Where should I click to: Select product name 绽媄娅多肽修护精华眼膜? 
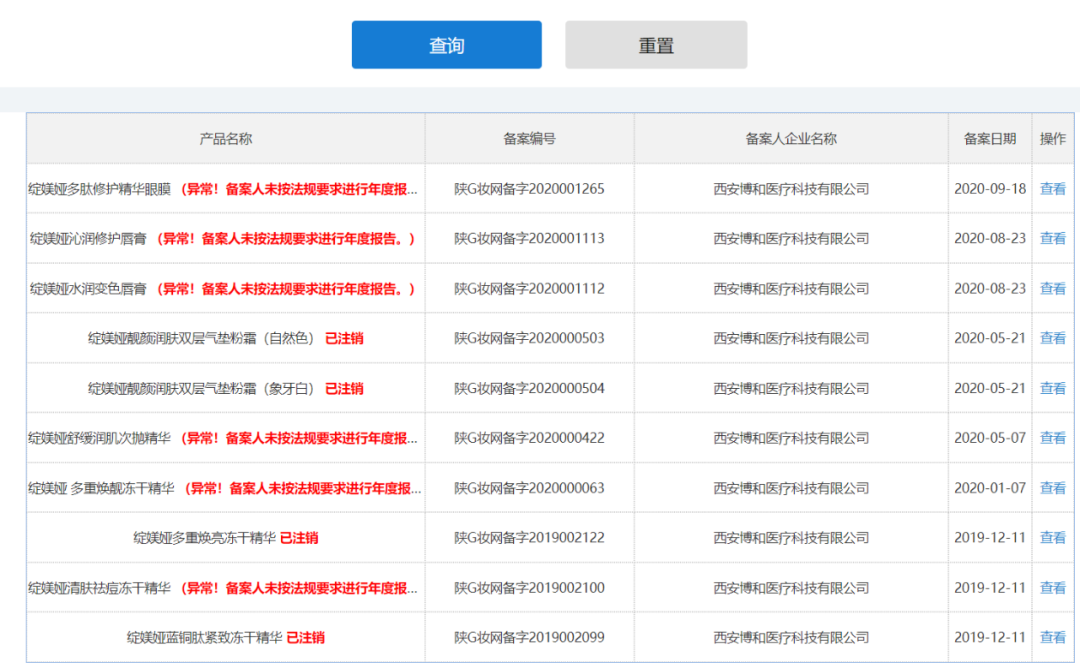coord(99,189)
